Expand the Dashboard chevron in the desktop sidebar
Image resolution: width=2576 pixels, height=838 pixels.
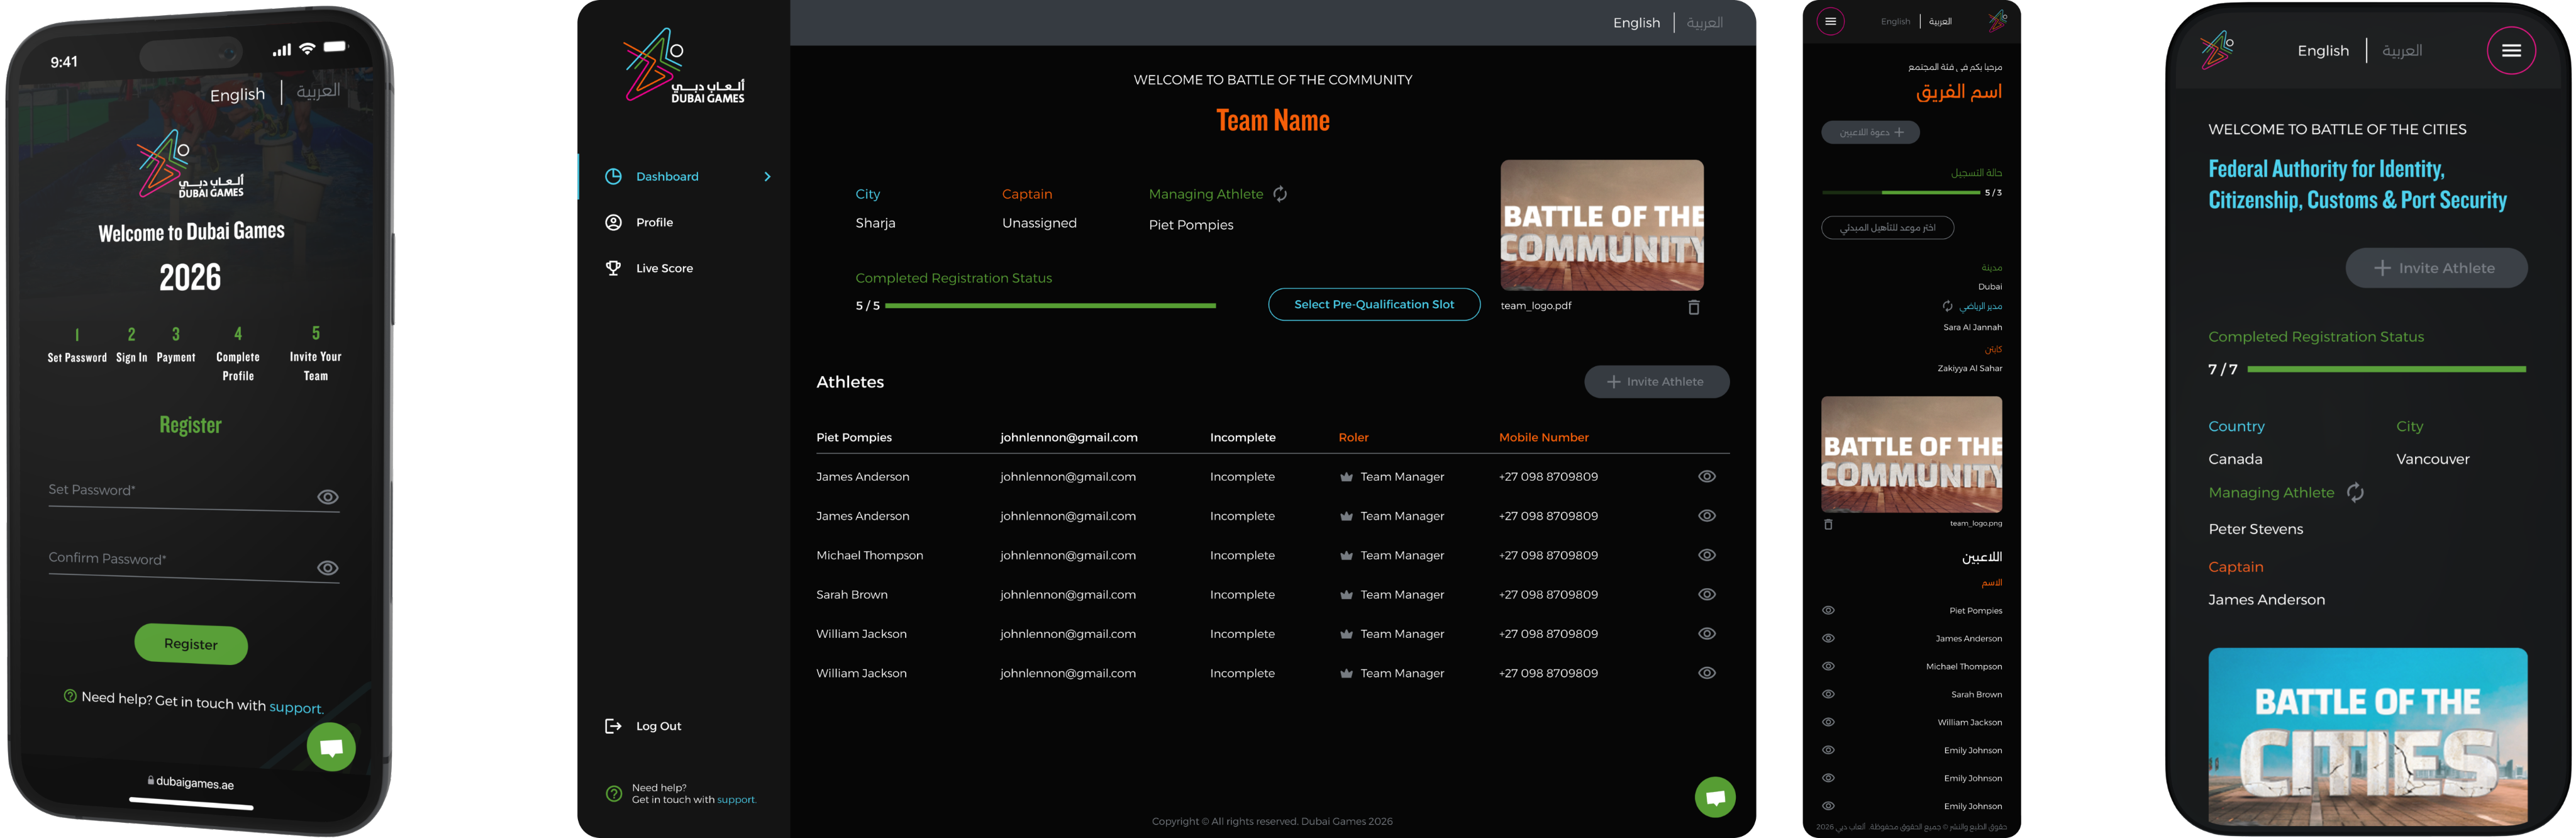(x=767, y=177)
